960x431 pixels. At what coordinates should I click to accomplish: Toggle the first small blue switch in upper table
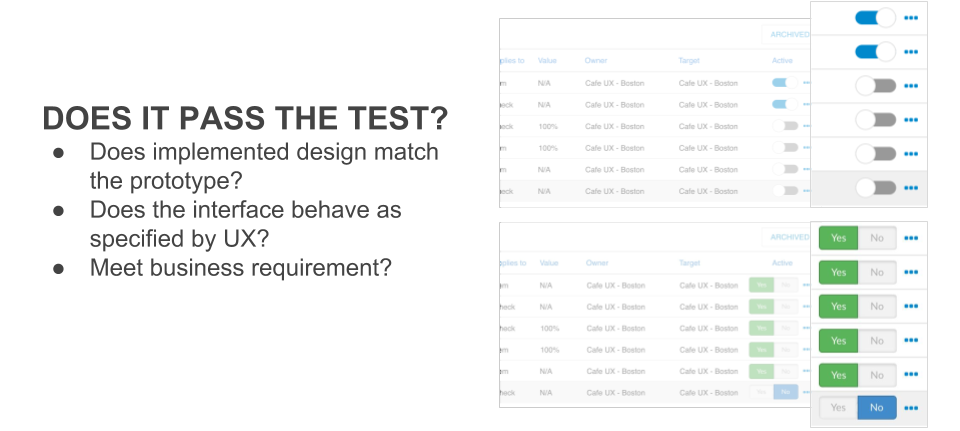coord(785,83)
